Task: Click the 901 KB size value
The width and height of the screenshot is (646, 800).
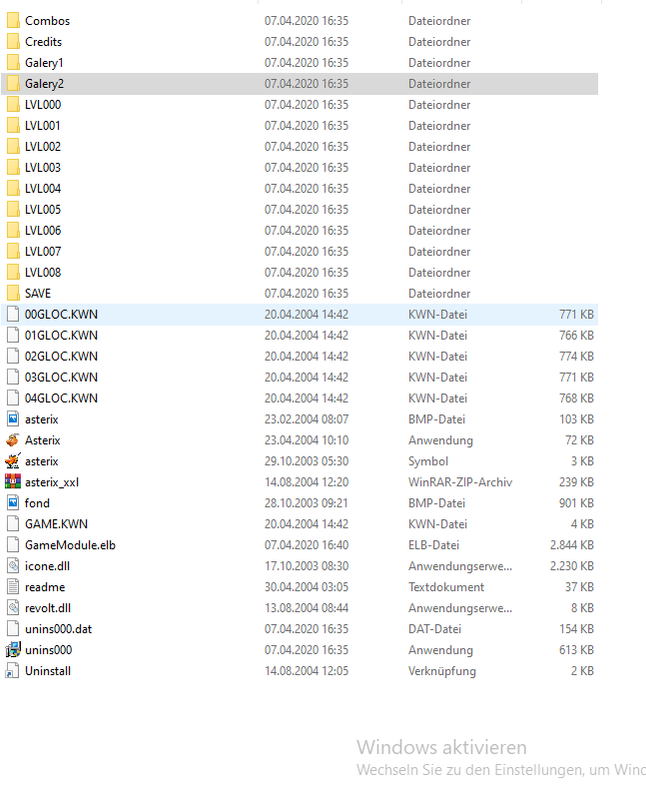Action: coord(576,503)
